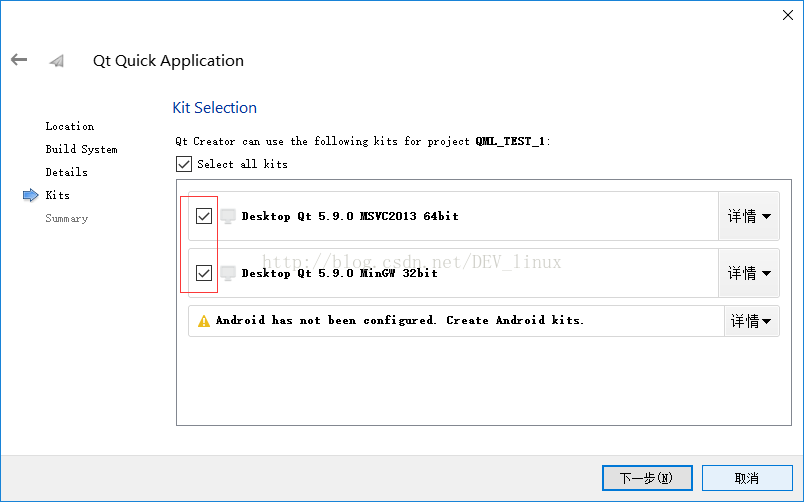
Task: Click the back arrow icon
Action: [19, 60]
